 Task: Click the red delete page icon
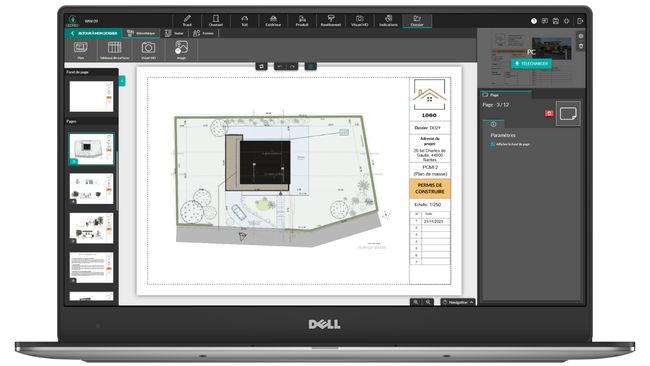549,113
